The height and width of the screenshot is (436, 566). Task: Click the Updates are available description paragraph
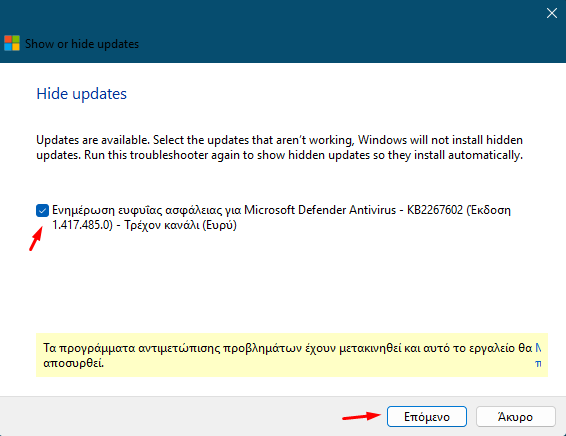[279, 148]
